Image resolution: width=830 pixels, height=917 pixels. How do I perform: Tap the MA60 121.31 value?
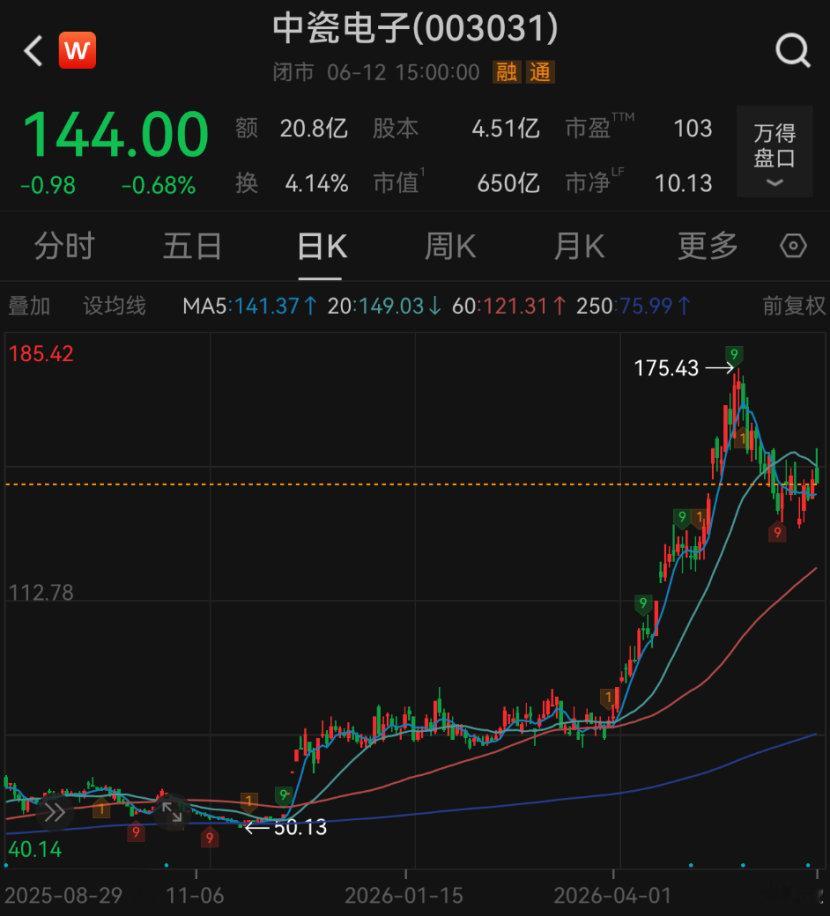pyautogui.click(x=509, y=306)
